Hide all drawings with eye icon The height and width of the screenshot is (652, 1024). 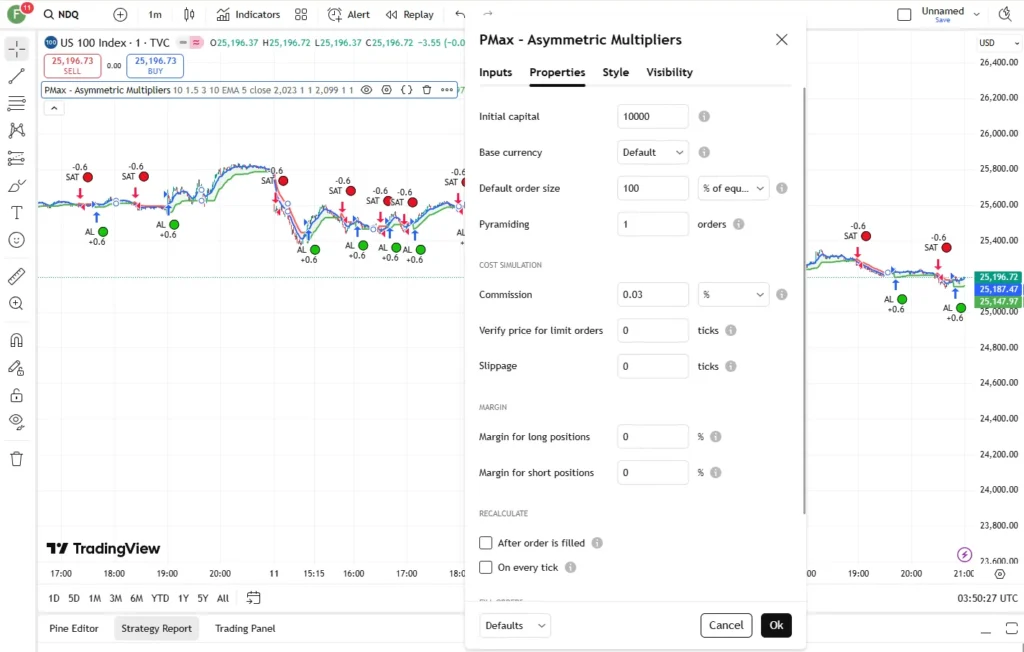(17, 422)
